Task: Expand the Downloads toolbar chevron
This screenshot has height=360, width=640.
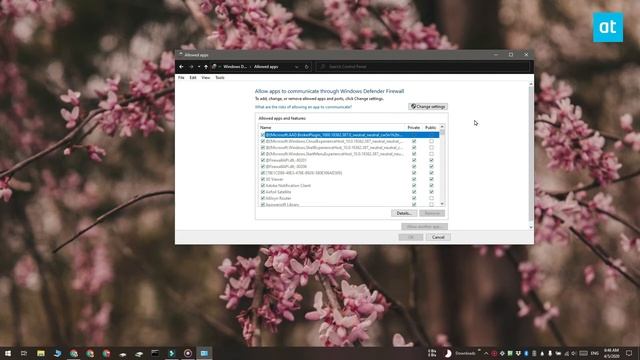Action: tap(479, 351)
